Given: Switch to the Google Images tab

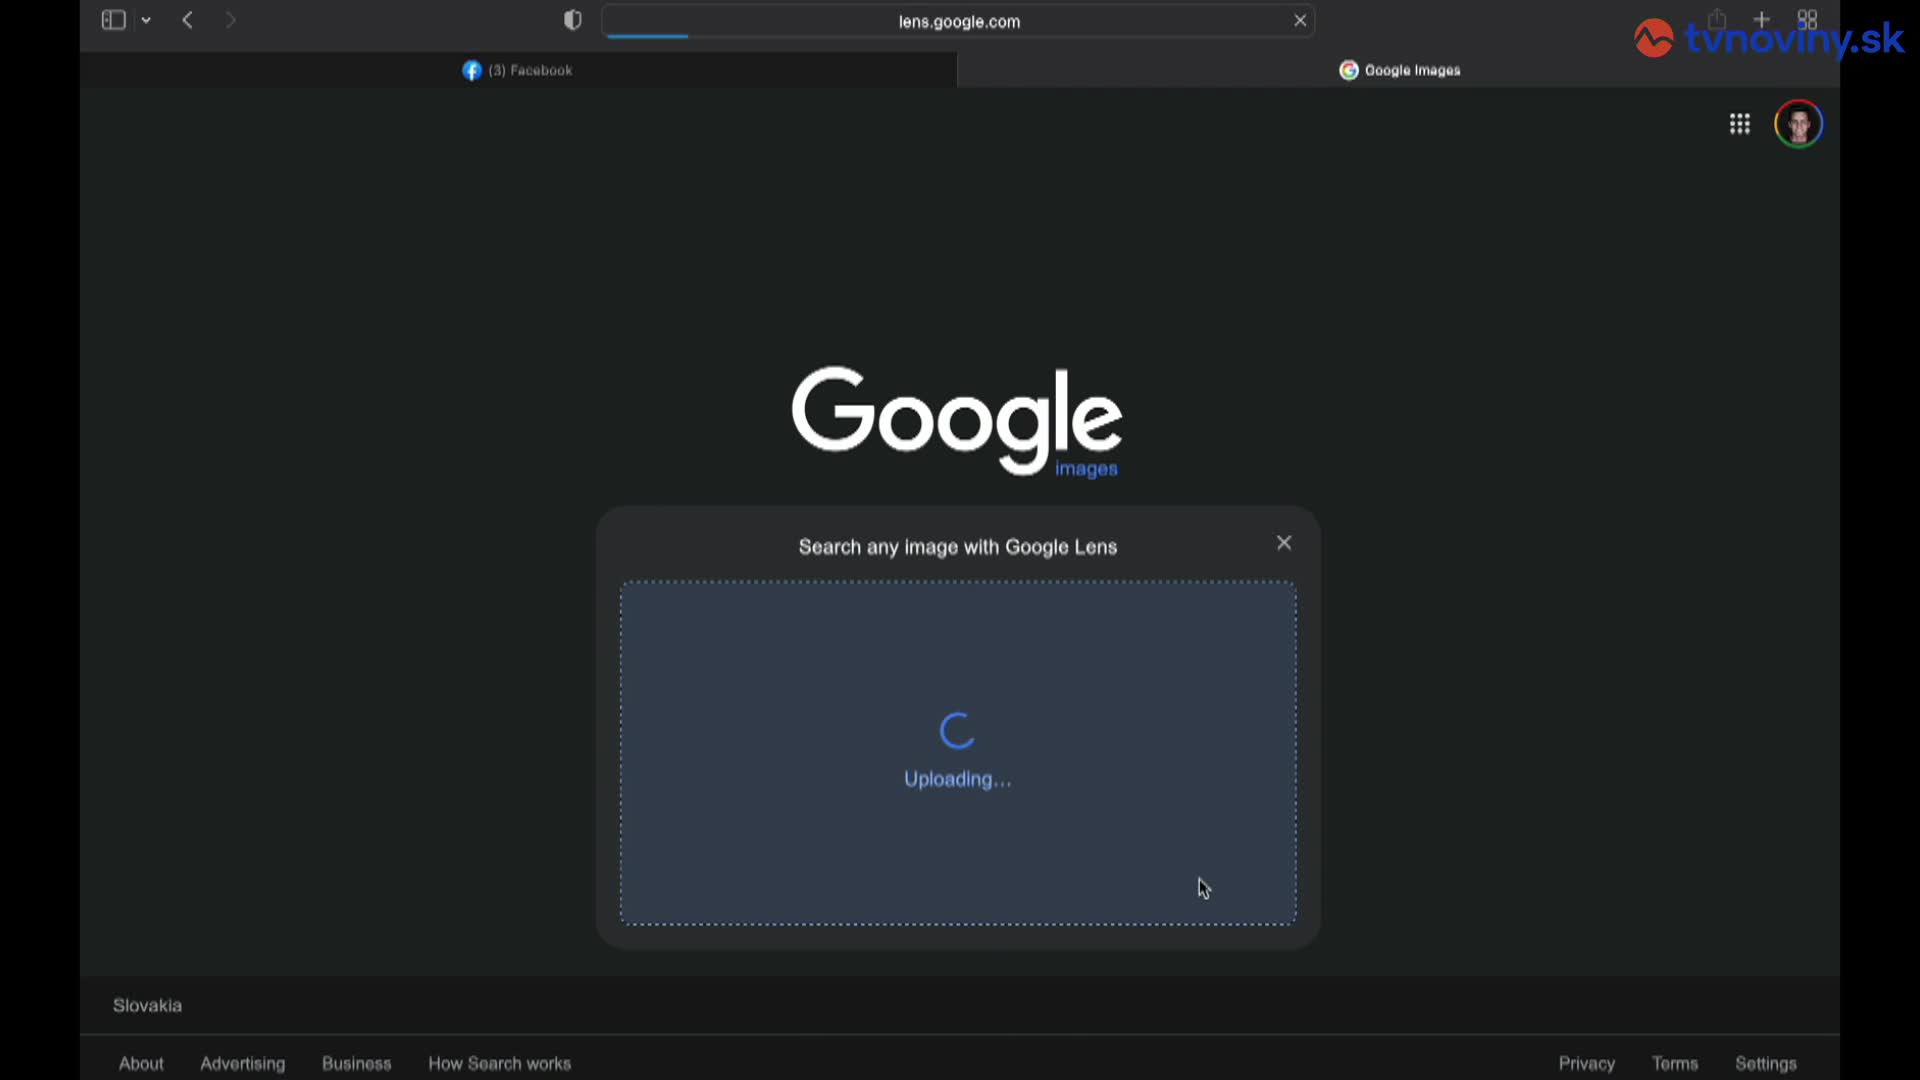Looking at the screenshot, I should point(1399,70).
